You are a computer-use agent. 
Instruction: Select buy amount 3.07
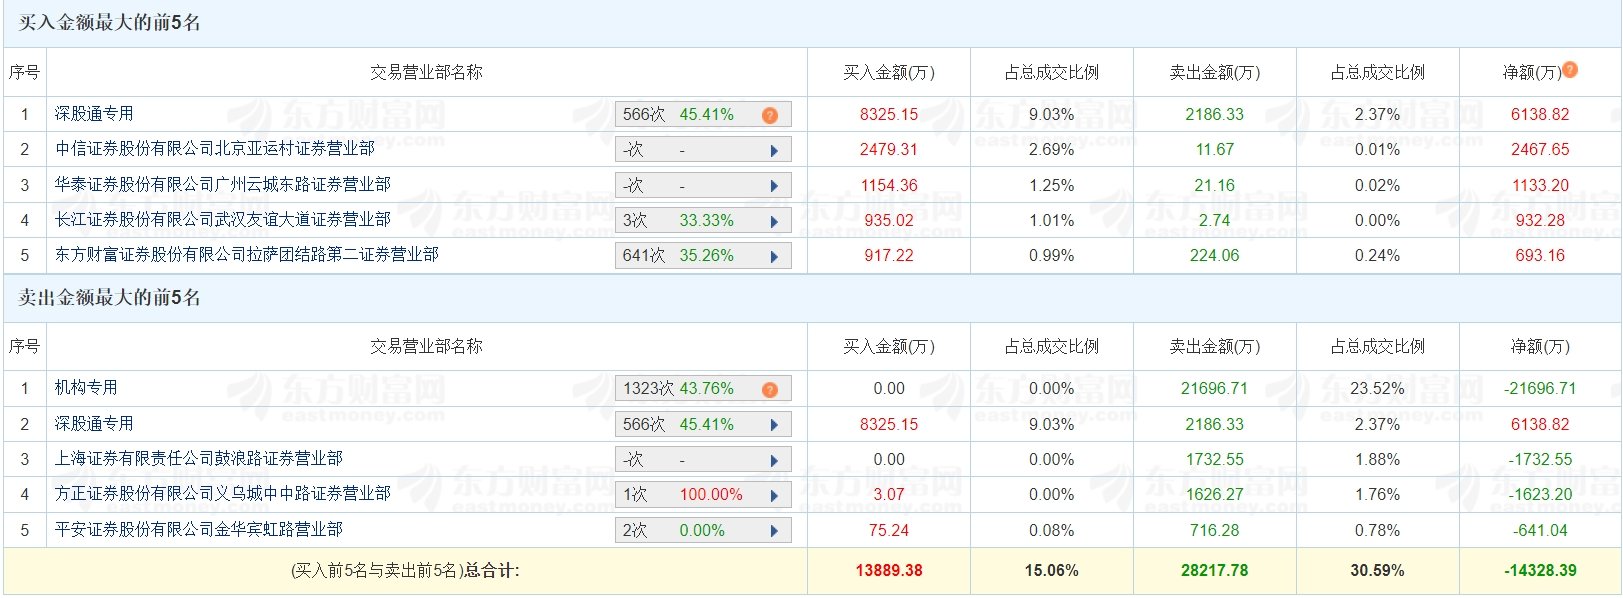point(889,495)
